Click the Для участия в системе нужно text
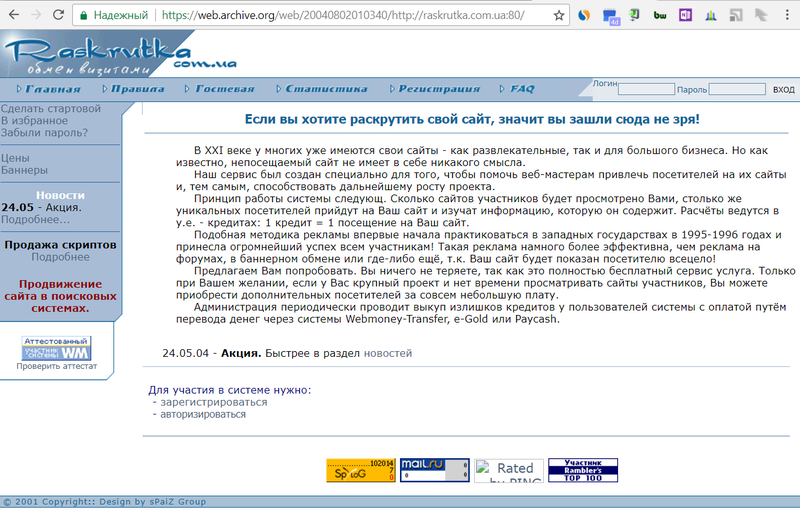 (230, 390)
